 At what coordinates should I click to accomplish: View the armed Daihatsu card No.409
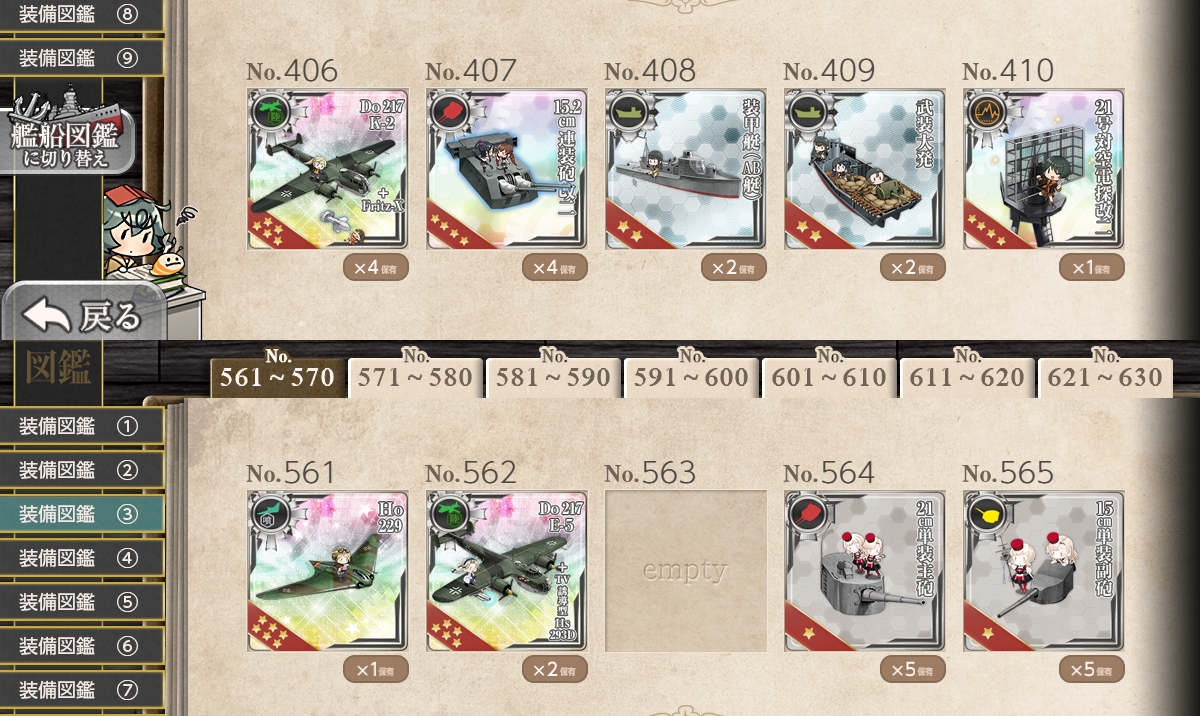pyautogui.click(x=865, y=169)
